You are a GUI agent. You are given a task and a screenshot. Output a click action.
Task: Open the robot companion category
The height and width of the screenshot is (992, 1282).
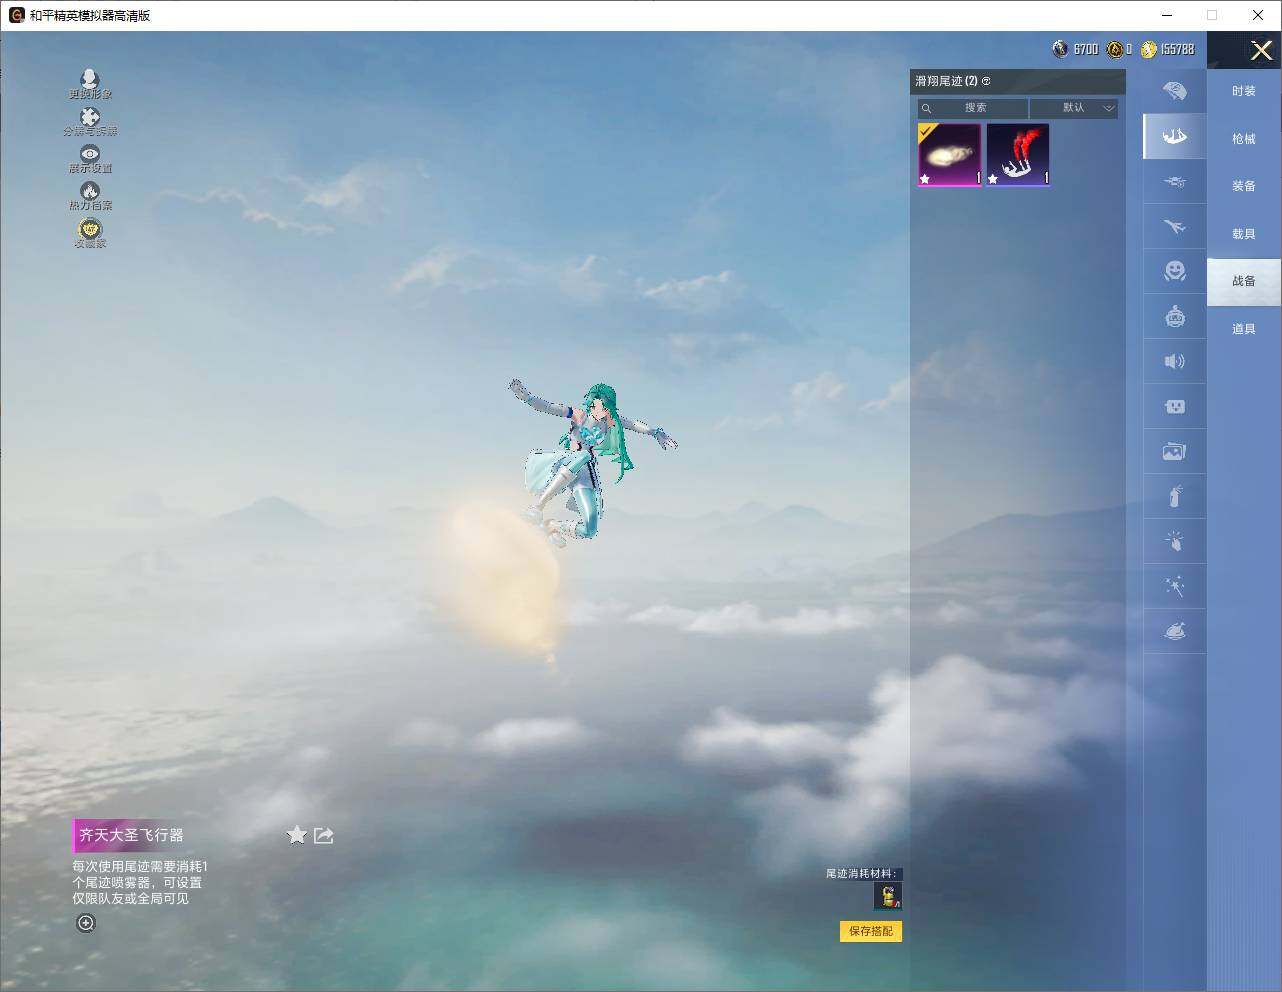[x=1175, y=317]
